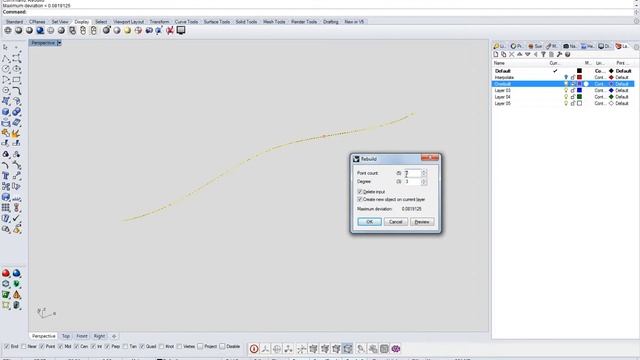The width and height of the screenshot is (640, 360).
Task: Click the Point count input field
Action: [412, 173]
